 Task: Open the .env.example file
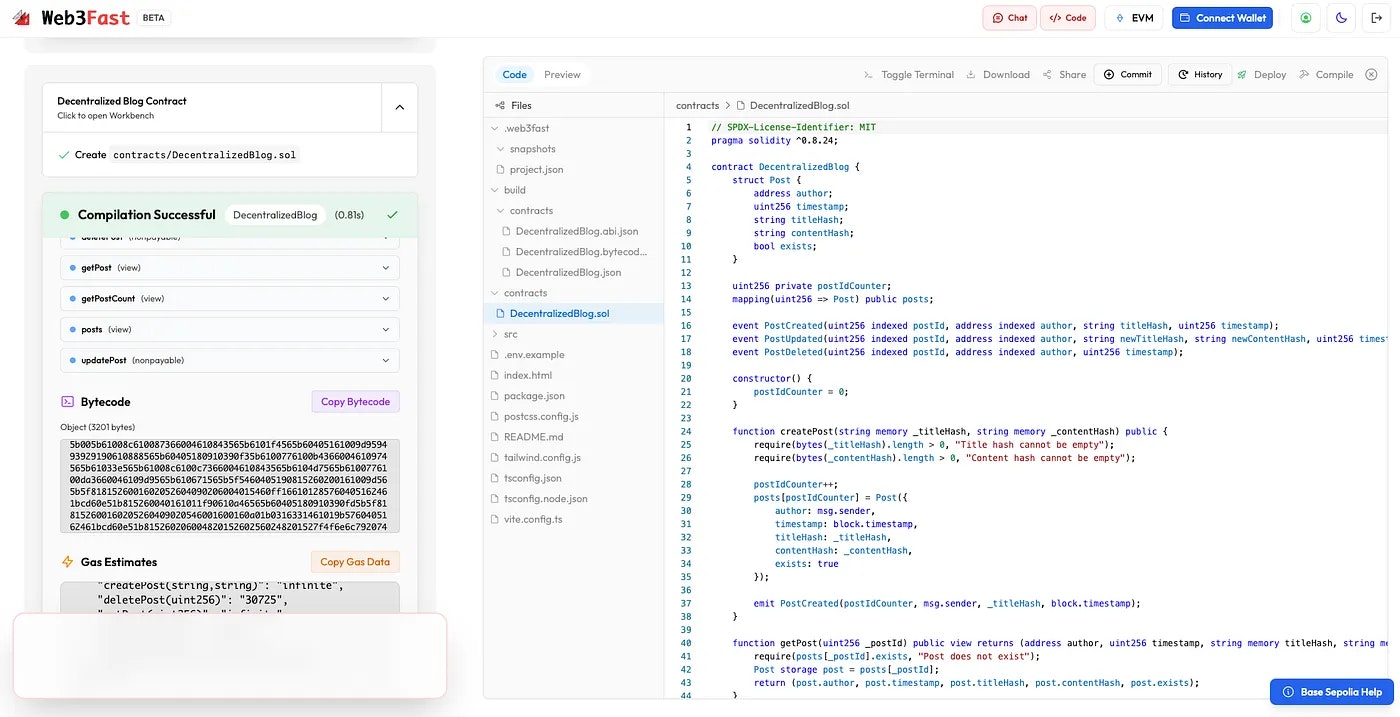click(x=573, y=355)
